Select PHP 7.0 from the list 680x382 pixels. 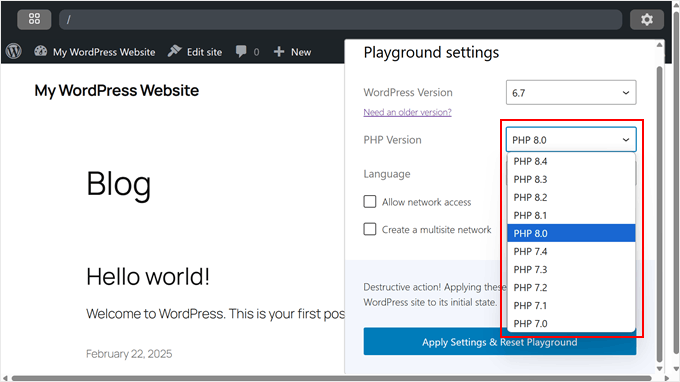pos(571,323)
